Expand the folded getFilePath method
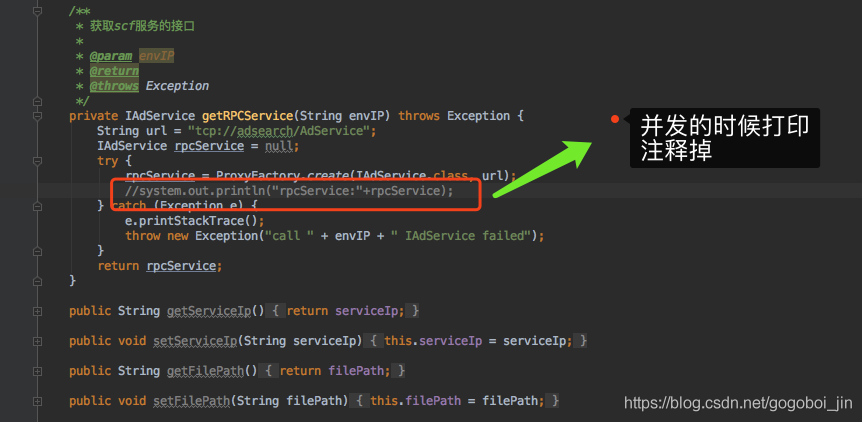This screenshot has width=862, height=422. [x=37, y=371]
